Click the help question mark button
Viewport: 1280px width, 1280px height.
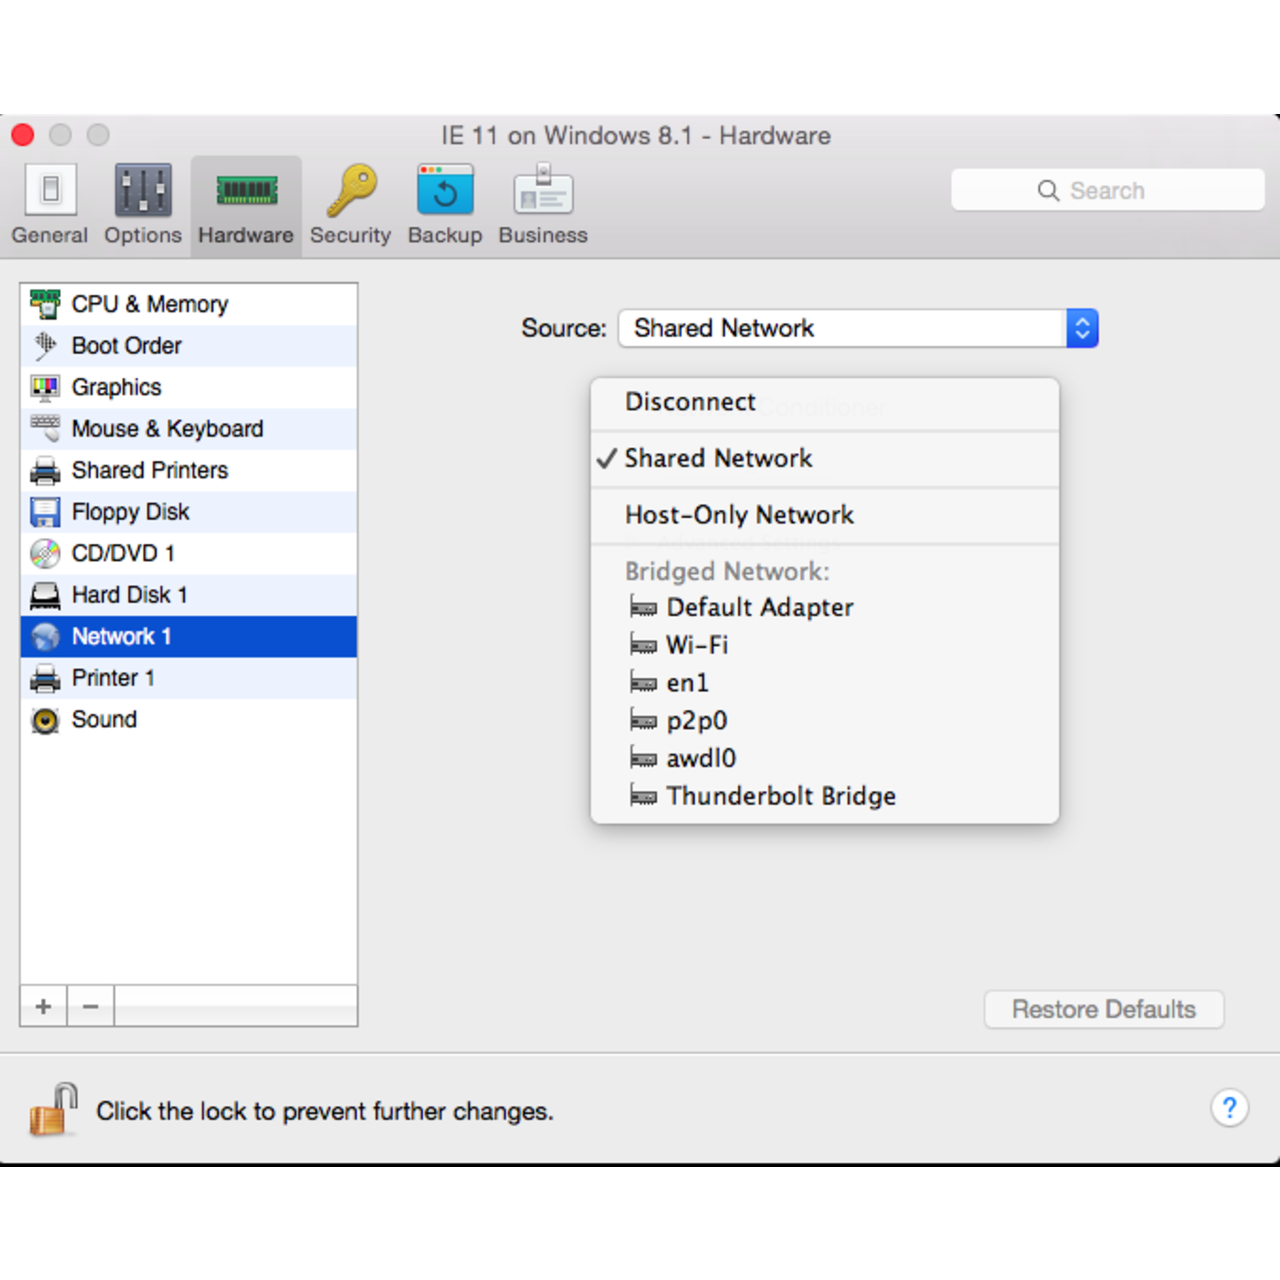coord(1230,1108)
